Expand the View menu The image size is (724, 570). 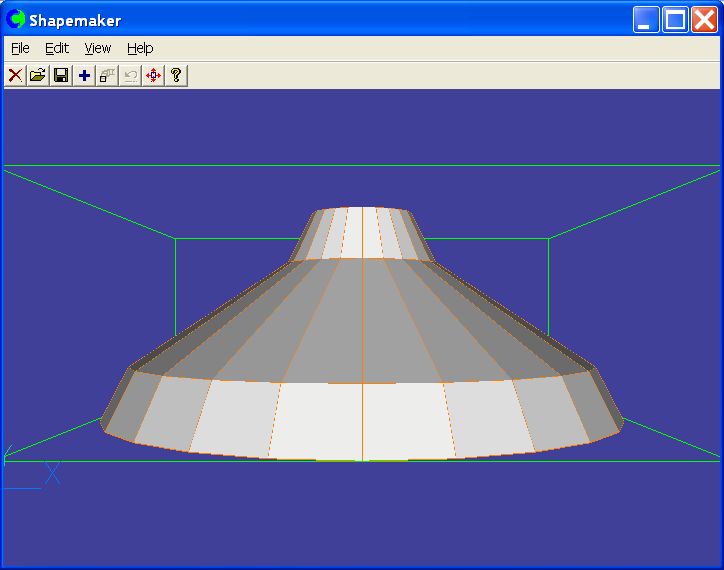98,48
